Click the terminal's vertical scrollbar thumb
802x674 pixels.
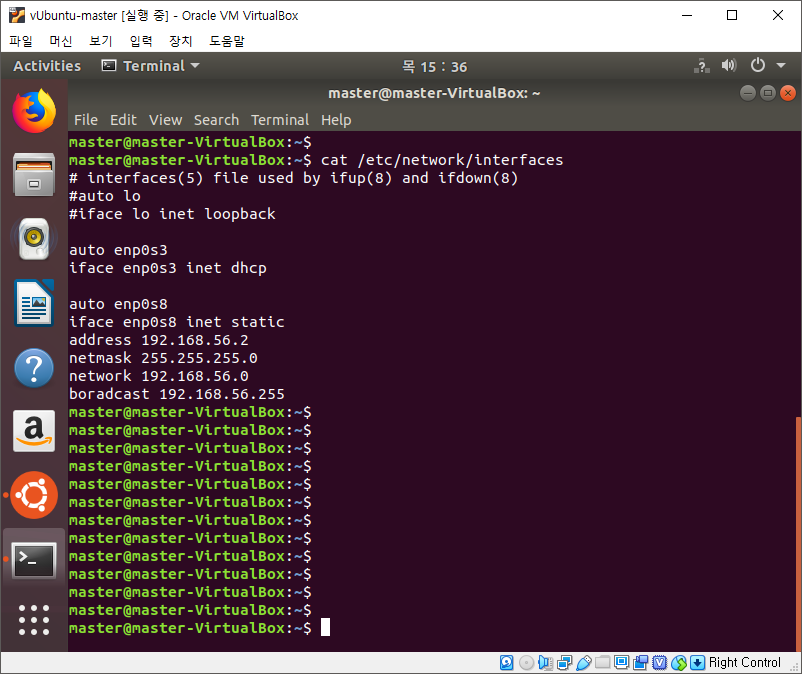798,534
